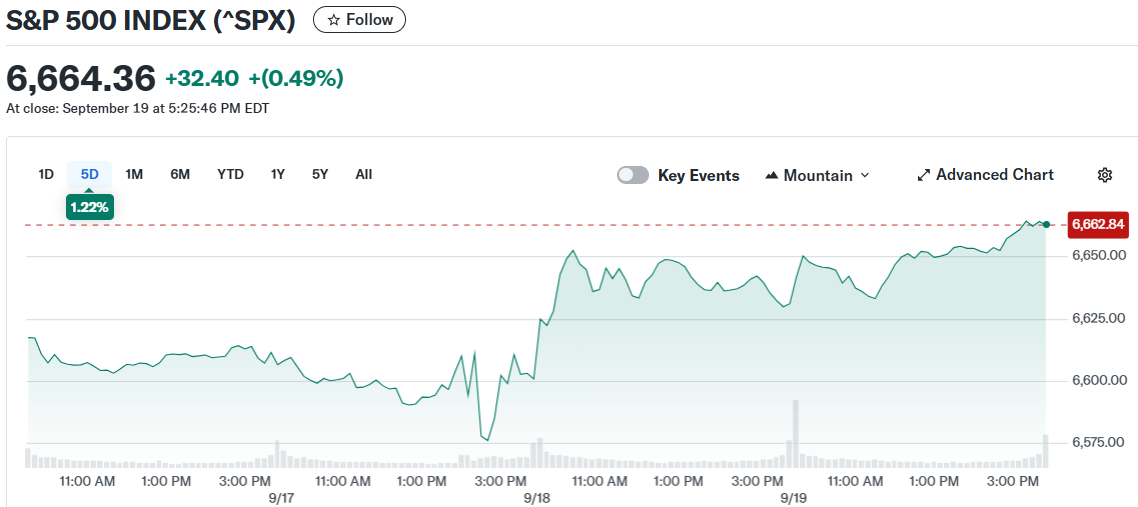Click the 6,625.00 y-axis label

tap(1099, 318)
